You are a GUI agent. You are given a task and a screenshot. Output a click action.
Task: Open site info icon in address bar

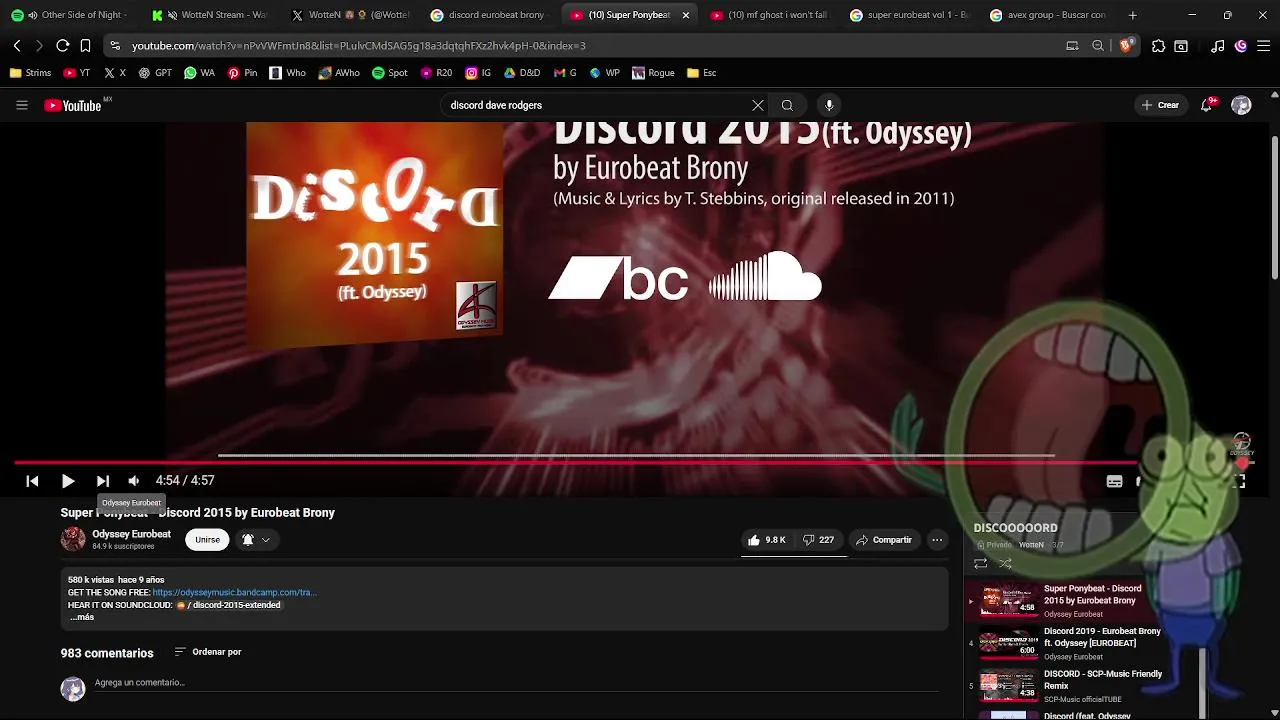[115, 46]
